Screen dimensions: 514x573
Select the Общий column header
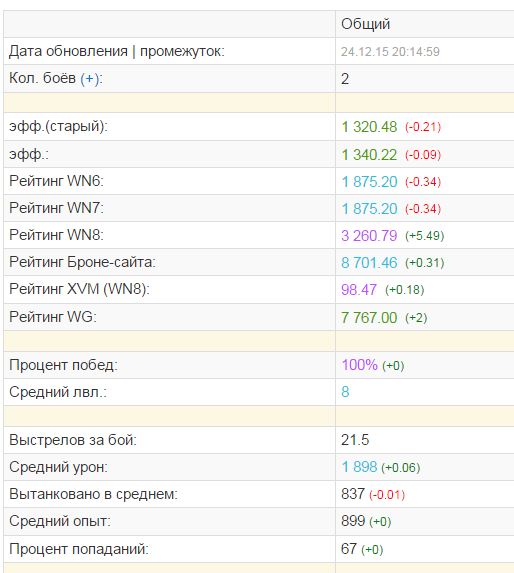(x=365, y=24)
